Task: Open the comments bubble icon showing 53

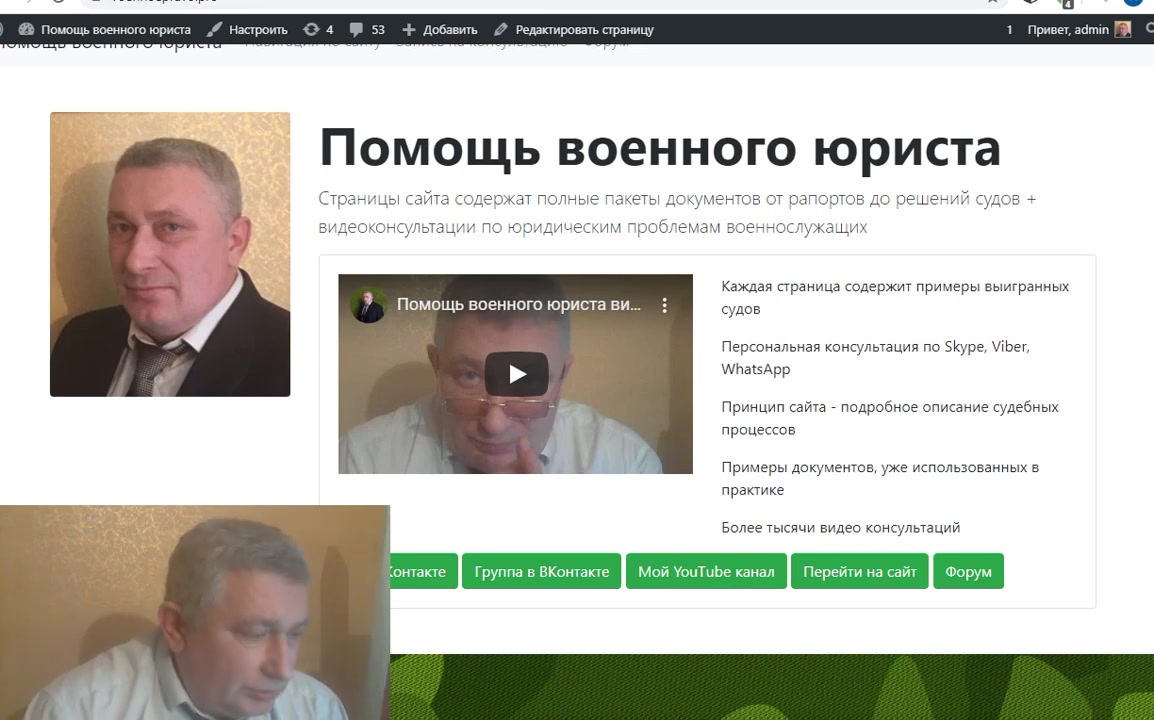Action: 357,30
